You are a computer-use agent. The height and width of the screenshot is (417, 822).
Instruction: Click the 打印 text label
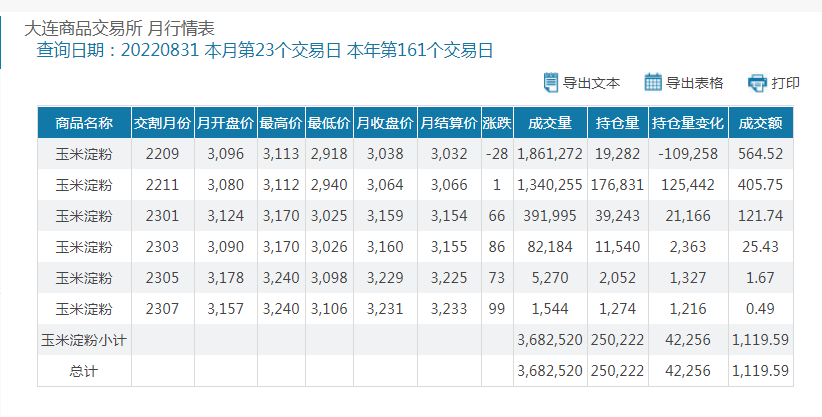click(x=785, y=83)
